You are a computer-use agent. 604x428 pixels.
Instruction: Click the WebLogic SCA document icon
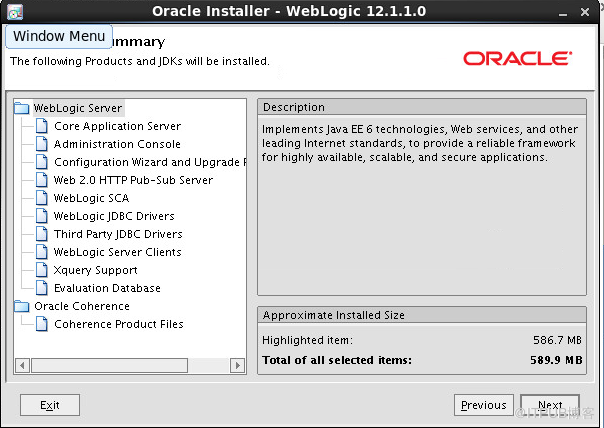pos(42,198)
